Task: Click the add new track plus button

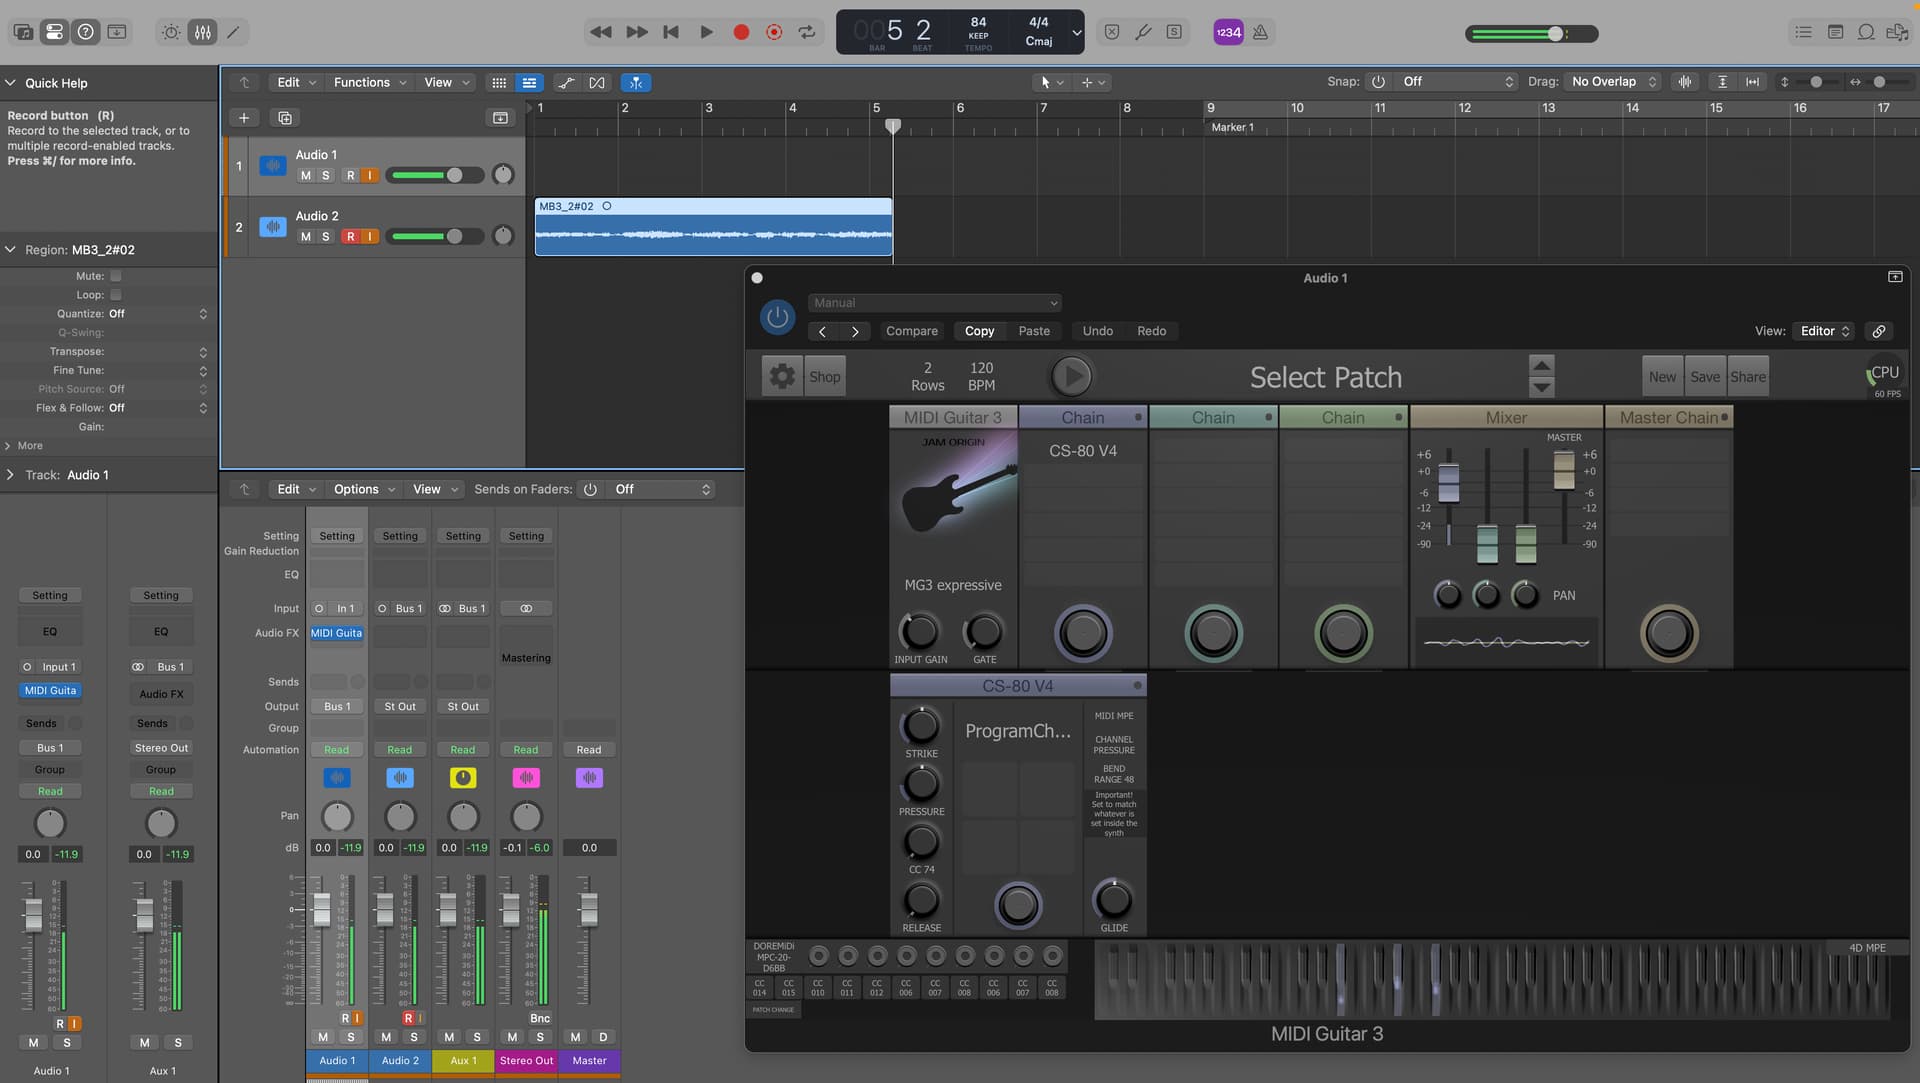Action: tap(243, 118)
